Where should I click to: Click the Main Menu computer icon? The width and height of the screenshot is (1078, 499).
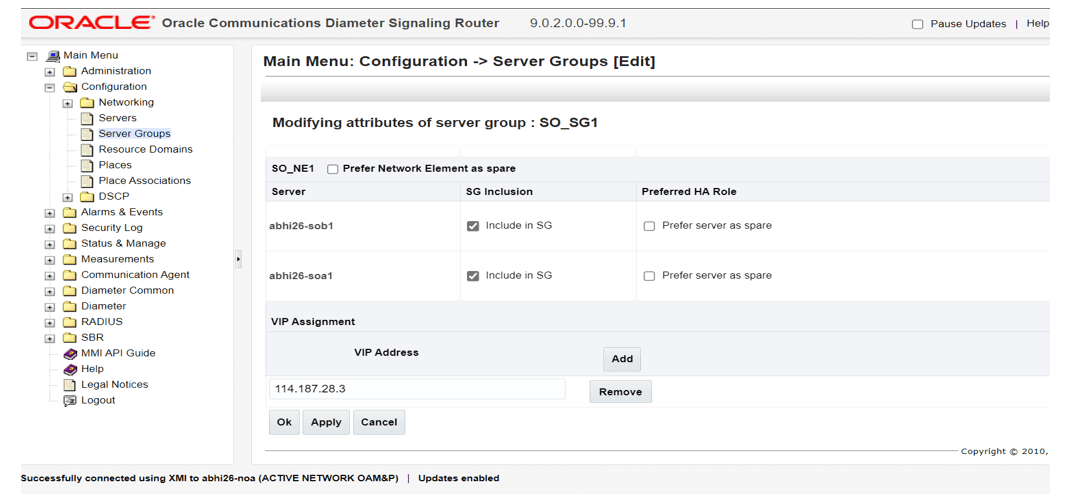coord(54,56)
